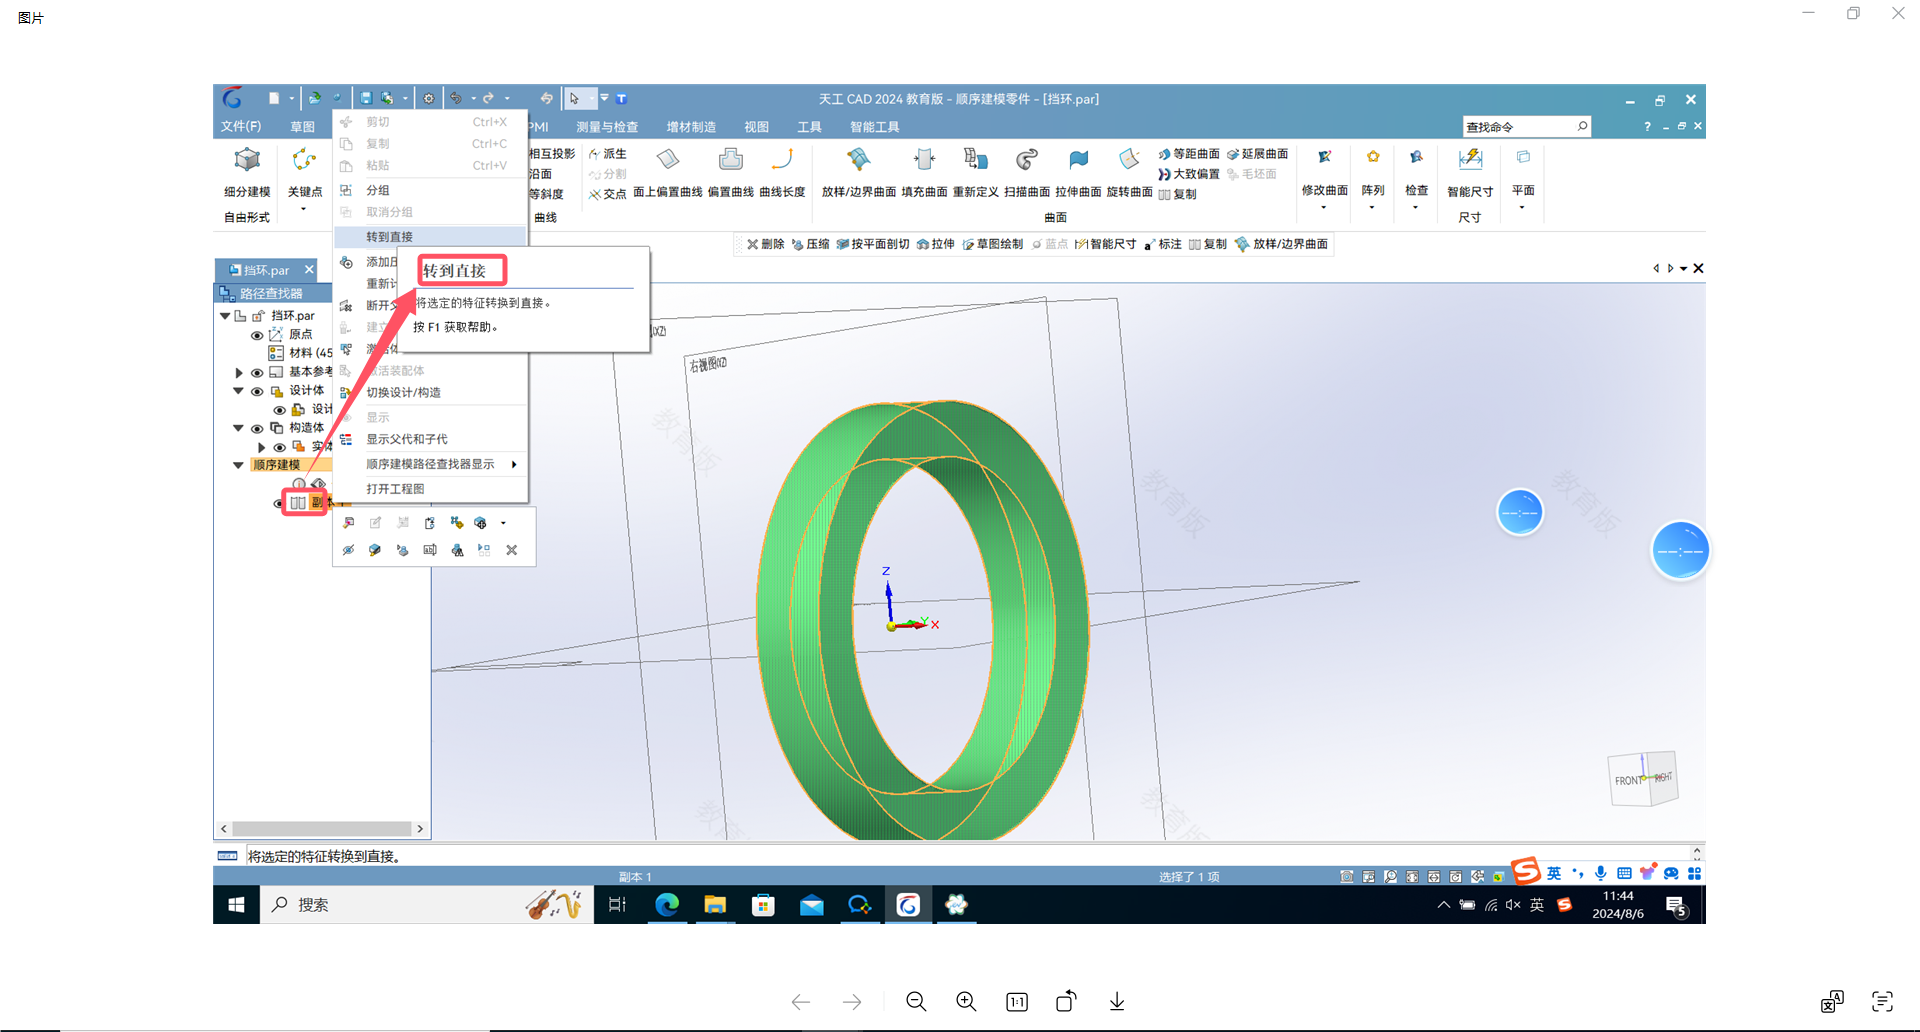The width and height of the screenshot is (1920, 1032).
Task: Click the zoom out icon in image viewer
Action: (x=916, y=1001)
